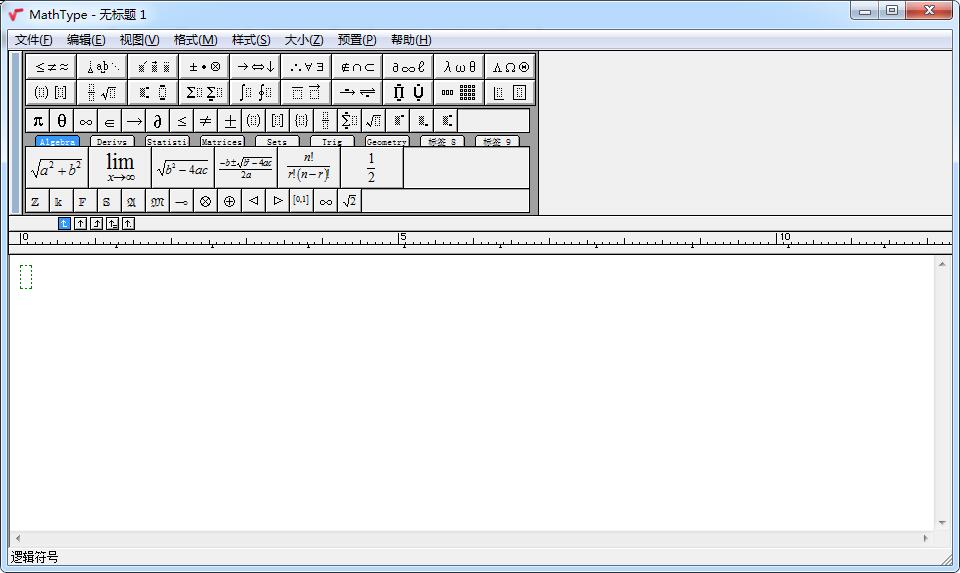
Task: Insert the plus-minus symbol in small bar
Action: coord(230,121)
